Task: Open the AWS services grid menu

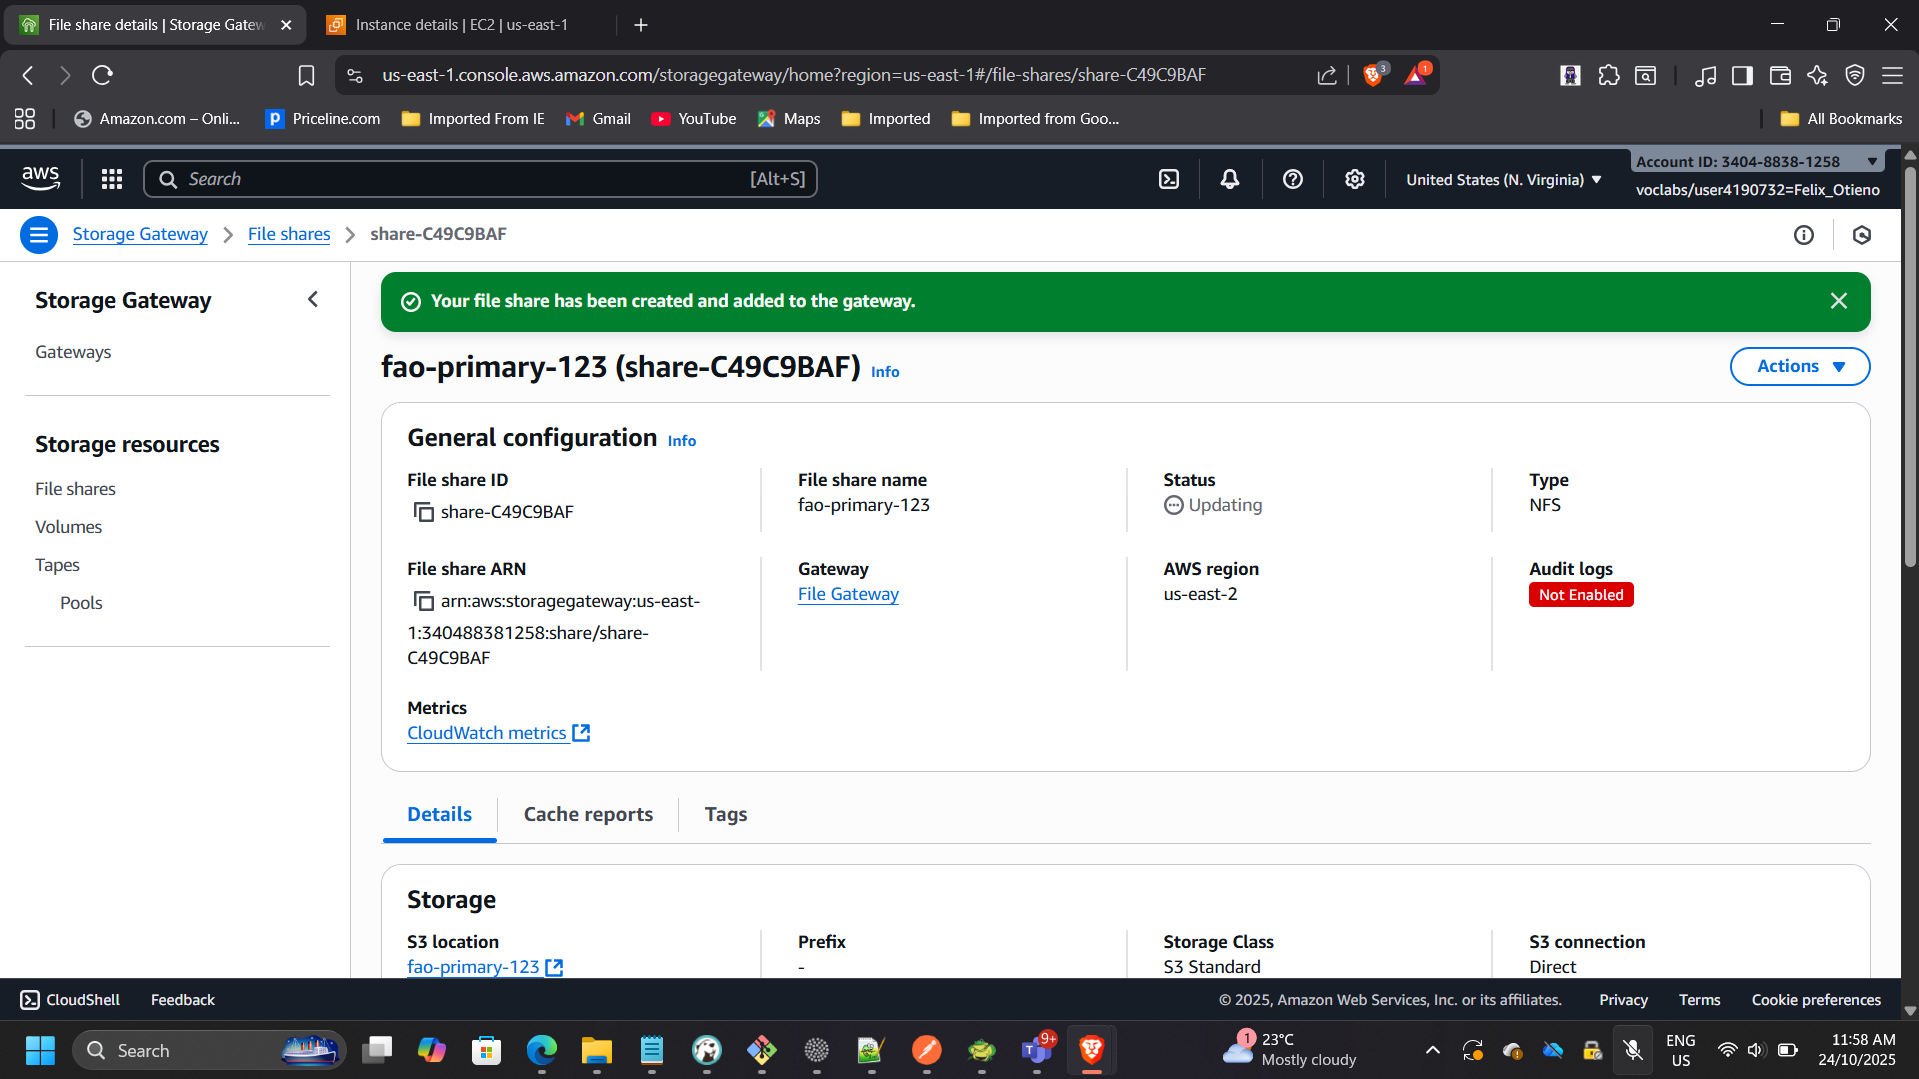Action: coord(111,179)
